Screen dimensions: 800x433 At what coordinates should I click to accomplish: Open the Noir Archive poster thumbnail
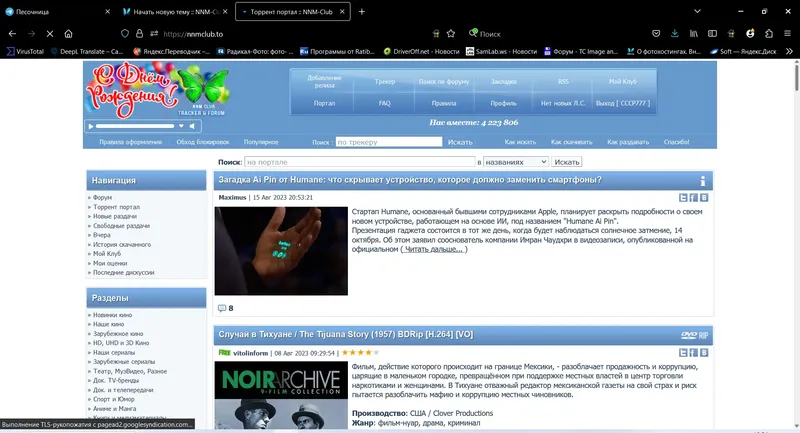281,395
